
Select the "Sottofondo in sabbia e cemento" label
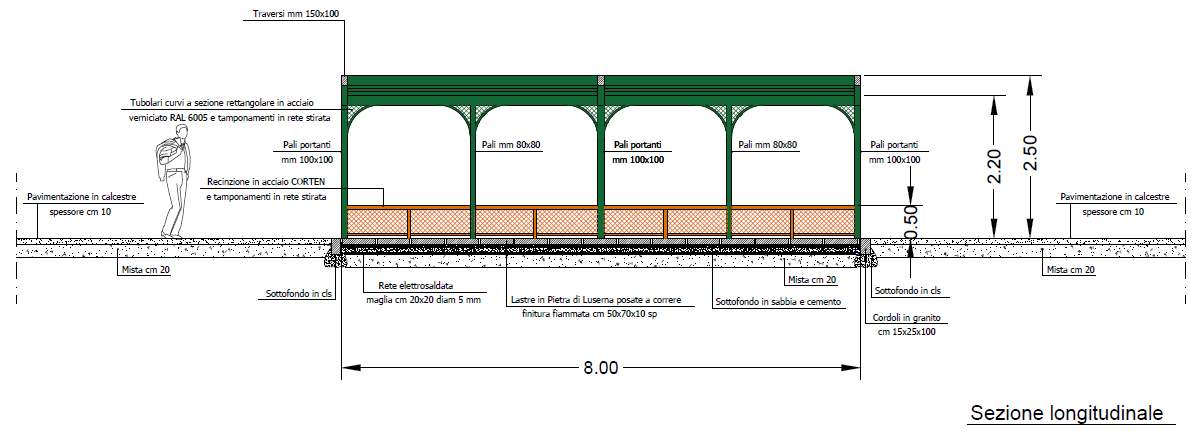pyautogui.click(x=778, y=301)
